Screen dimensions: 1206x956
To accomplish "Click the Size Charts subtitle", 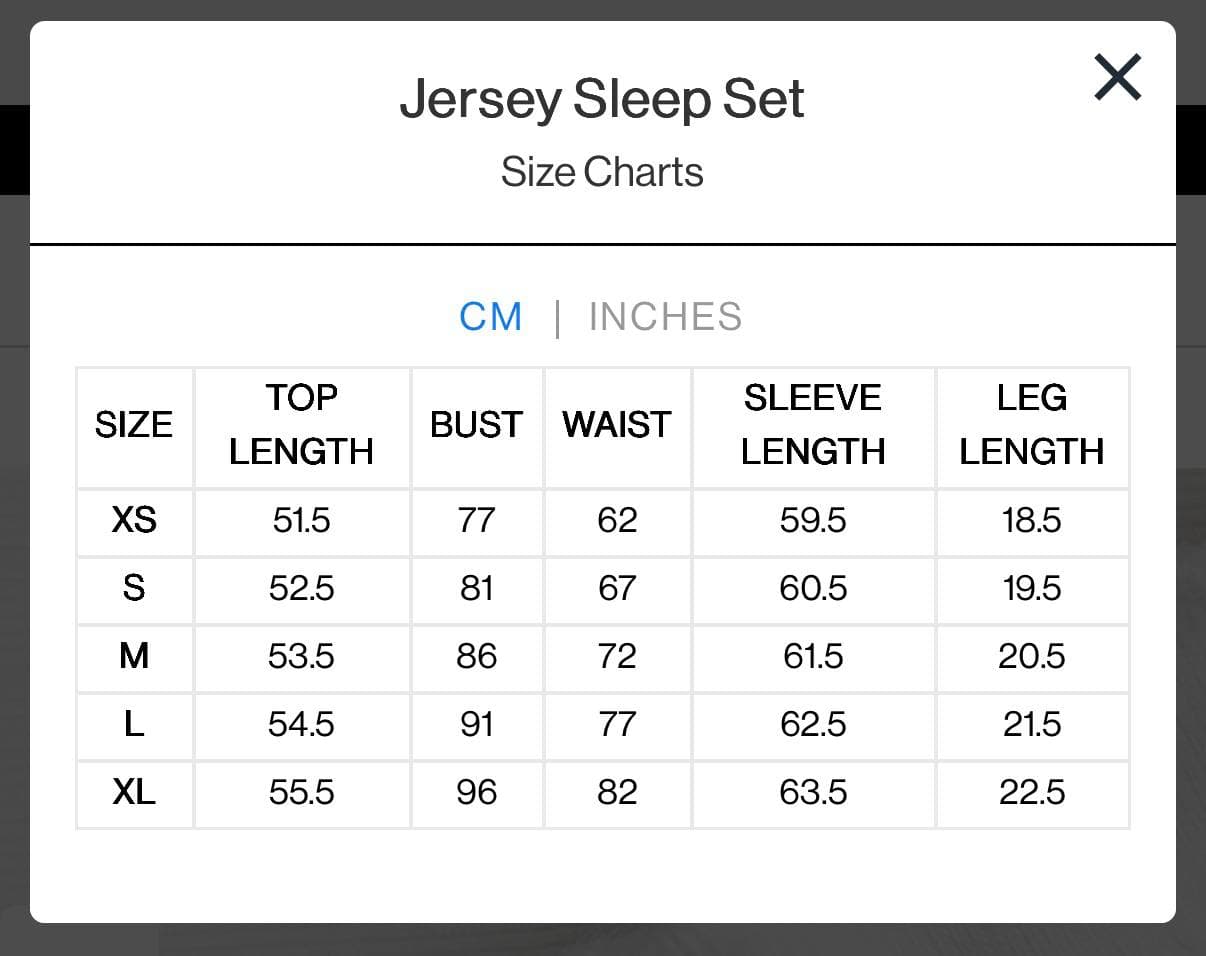I will 602,172.
